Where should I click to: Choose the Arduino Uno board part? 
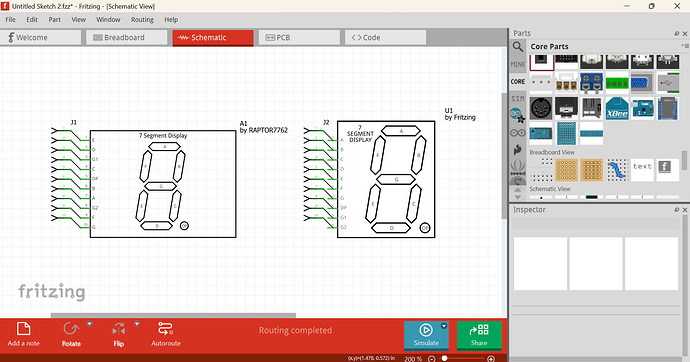[x=642, y=108]
